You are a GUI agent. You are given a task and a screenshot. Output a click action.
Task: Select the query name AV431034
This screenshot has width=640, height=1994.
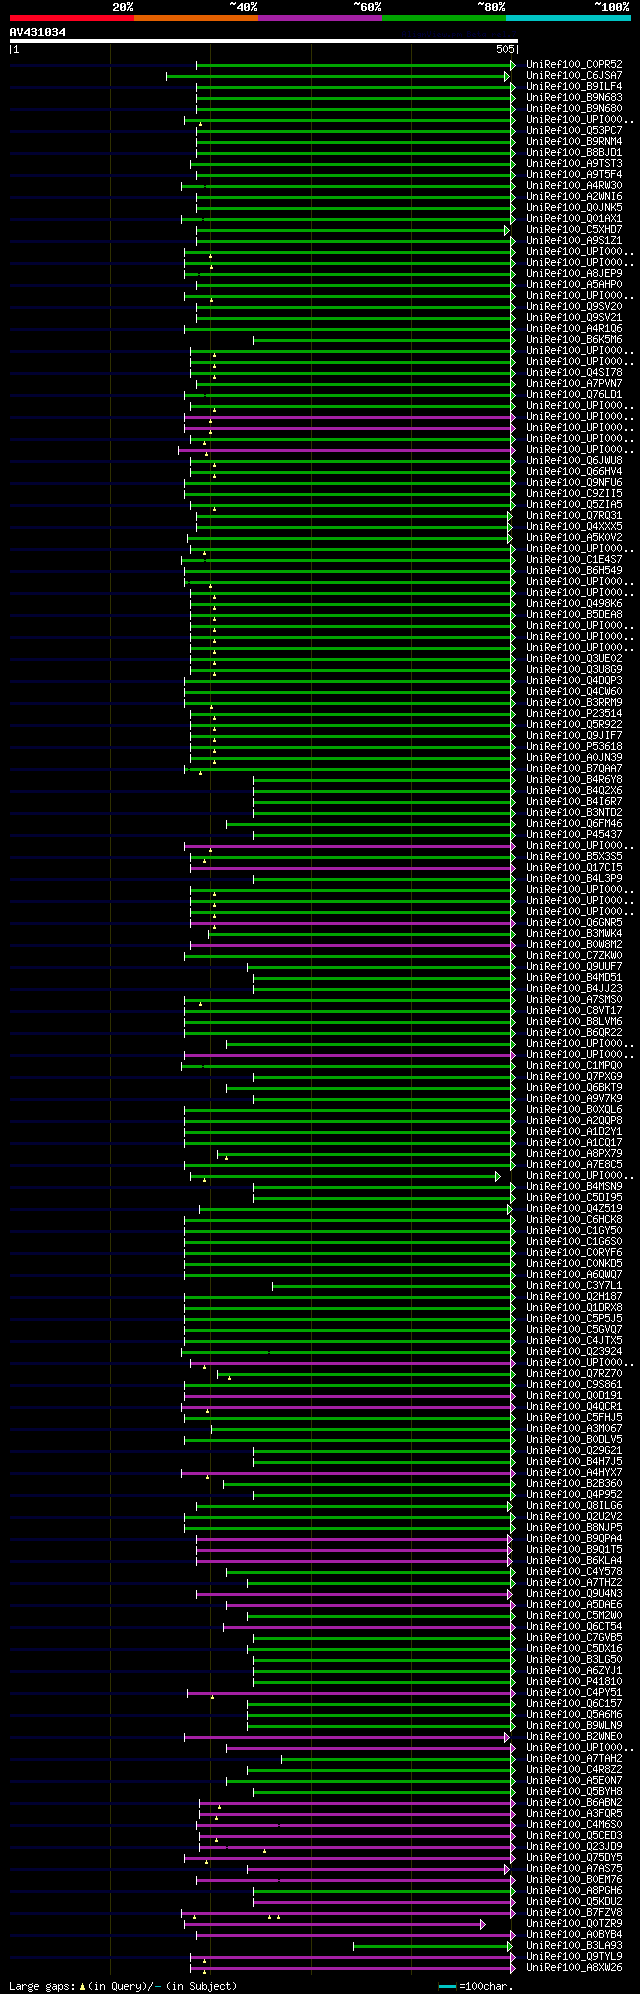[38, 32]
